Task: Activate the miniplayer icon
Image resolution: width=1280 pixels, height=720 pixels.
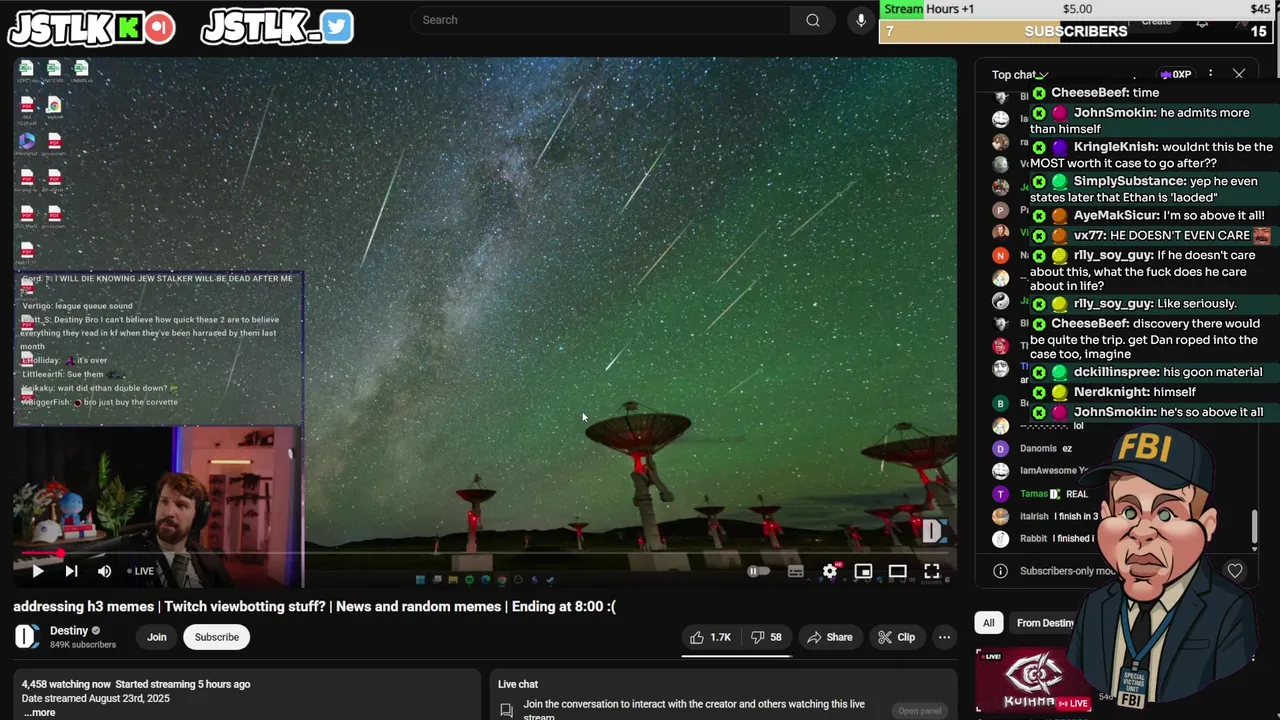Action: [x=863, y=571]
